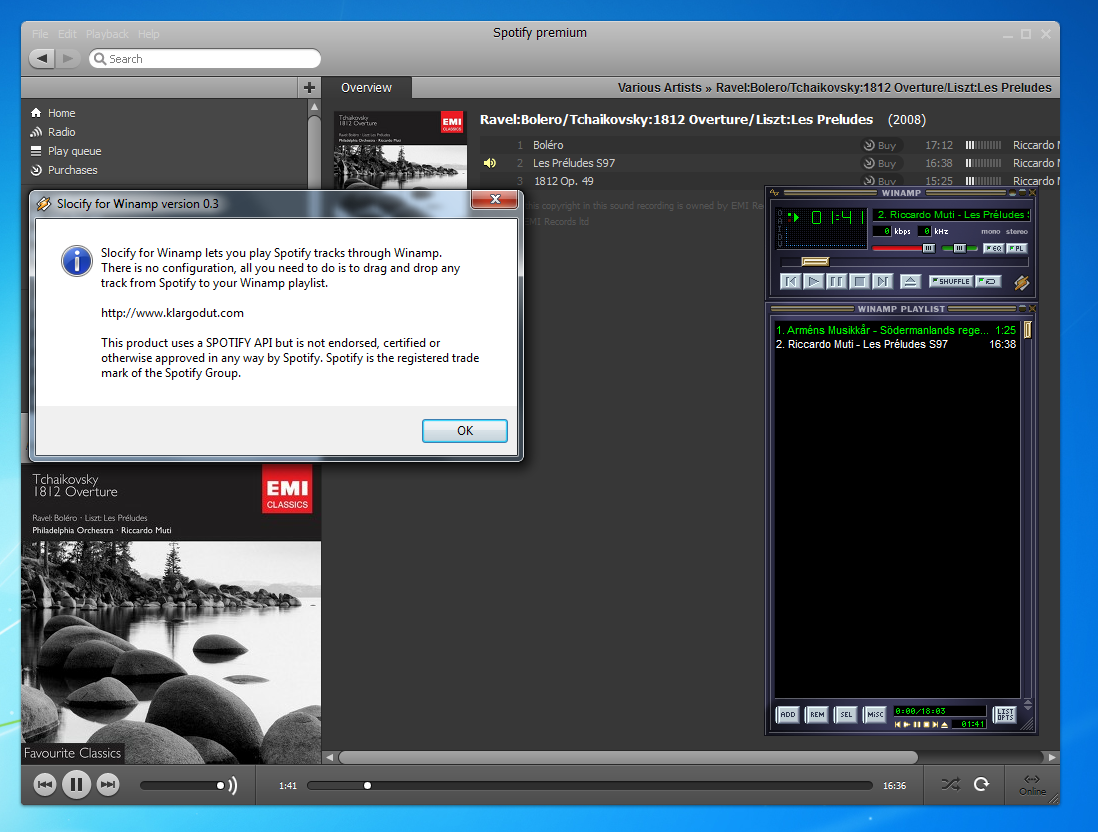Go forward with Spotify's right navigation arrow
Image resolution: width=1098 pixels, height=832 pixels.
point(67,58)
